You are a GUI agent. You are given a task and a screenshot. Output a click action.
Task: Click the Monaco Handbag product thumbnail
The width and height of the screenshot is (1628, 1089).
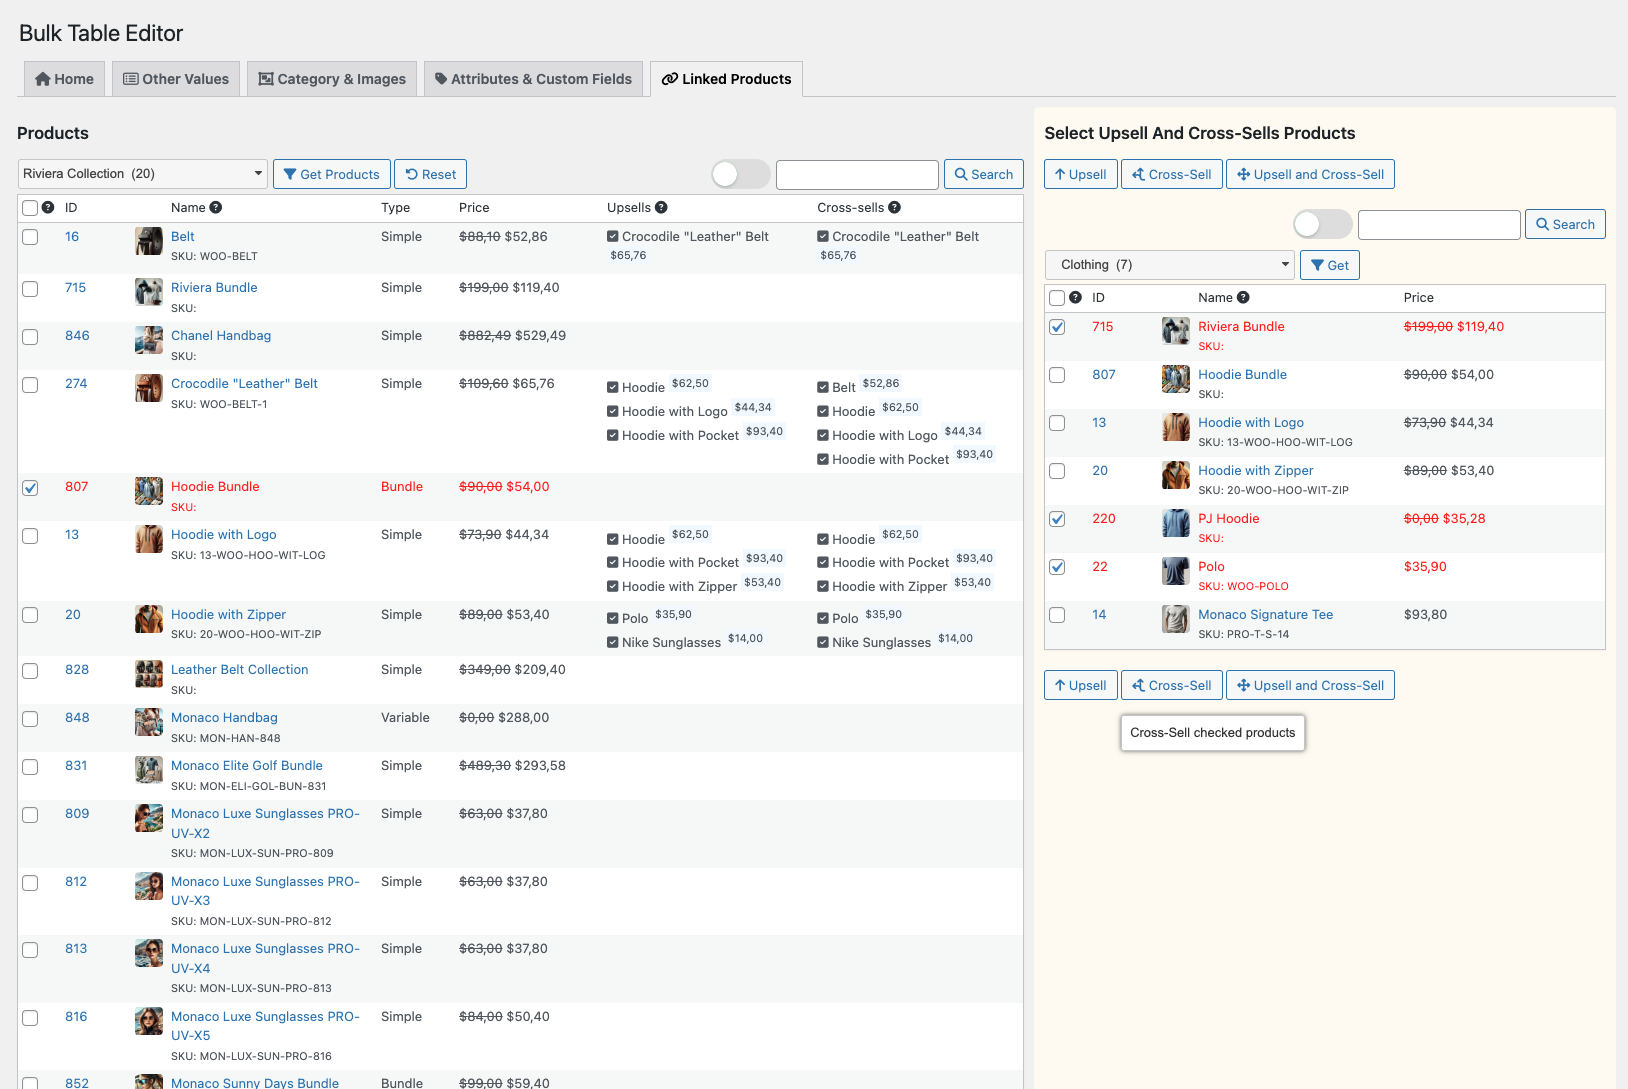pyautogui.click(x=148, y=722)
